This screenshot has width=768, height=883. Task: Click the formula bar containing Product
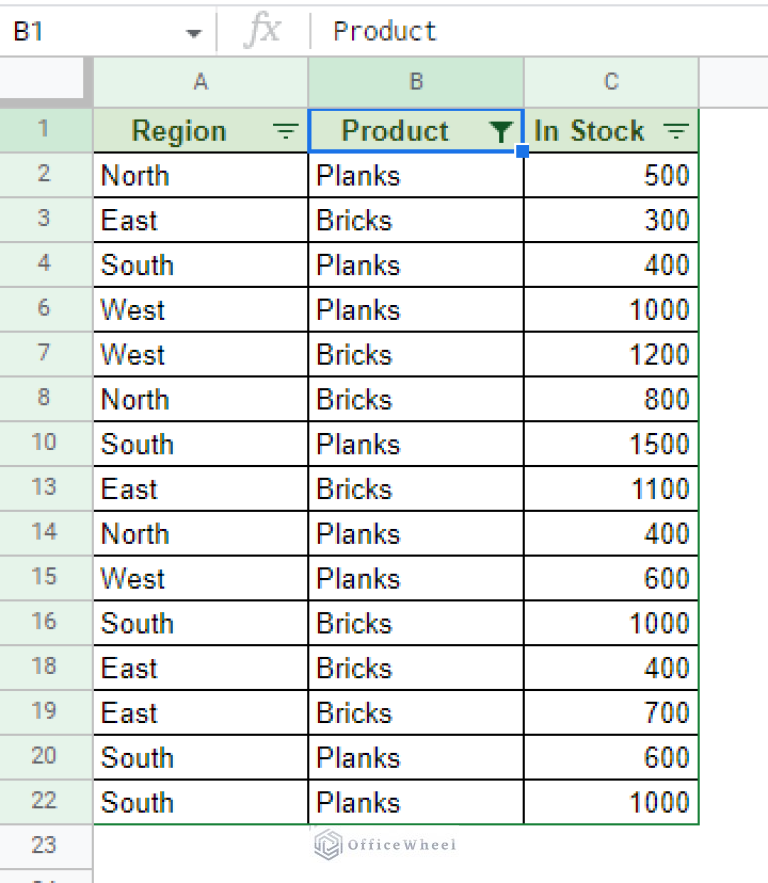540,31
